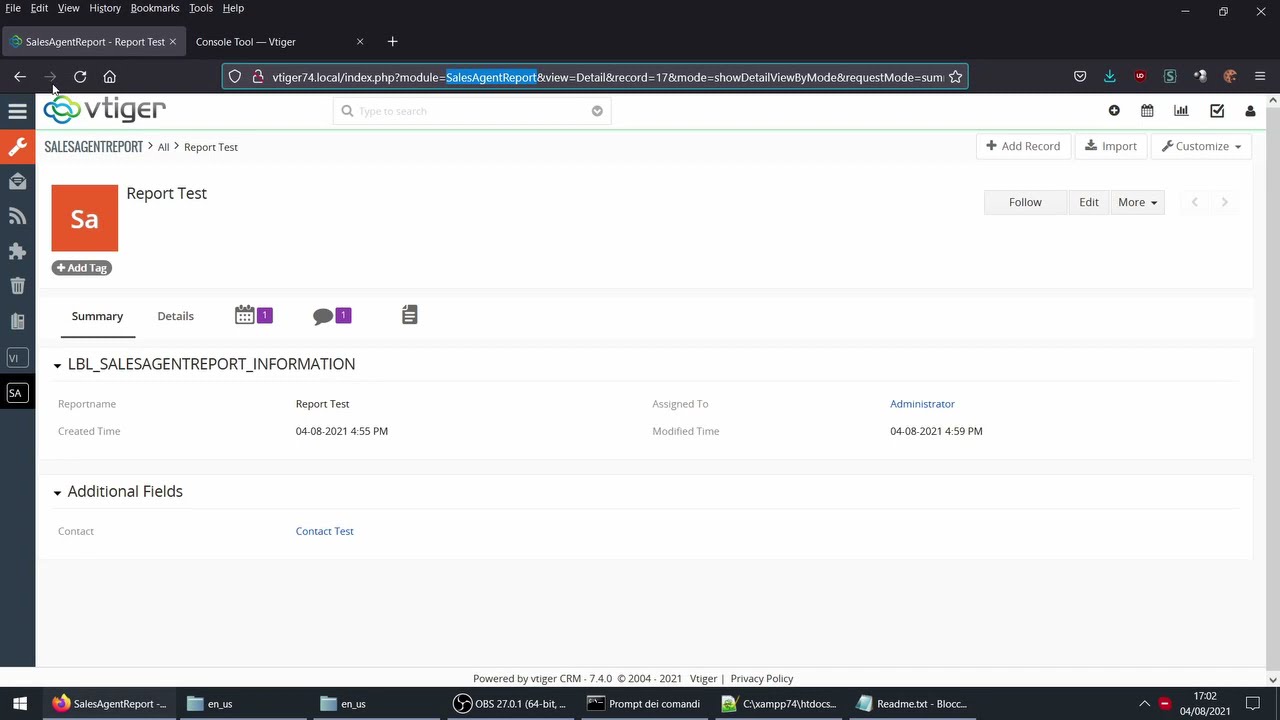
Task: Click the Follow button
Action: [1025, 202]
